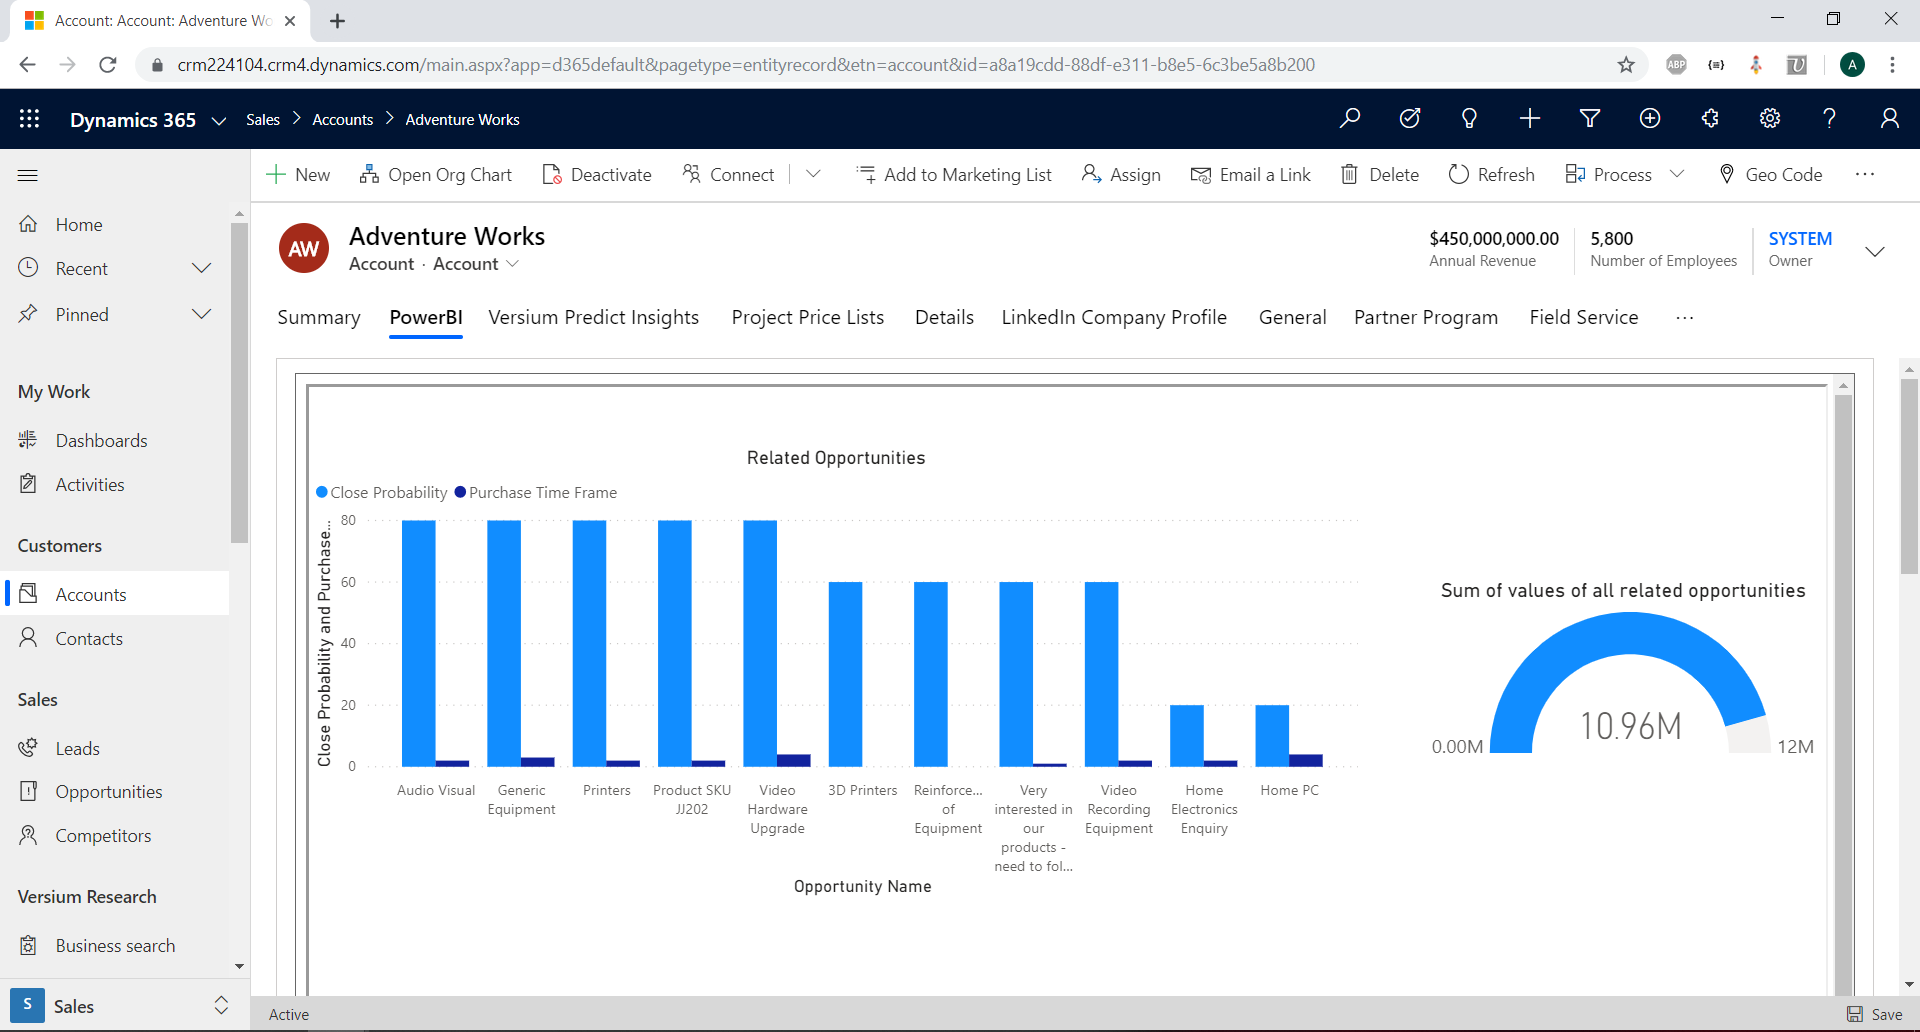This screenshot has height=1032, width=1920.
Task: Switch to Versium Predict Insights tab
Action: (594, 317)
